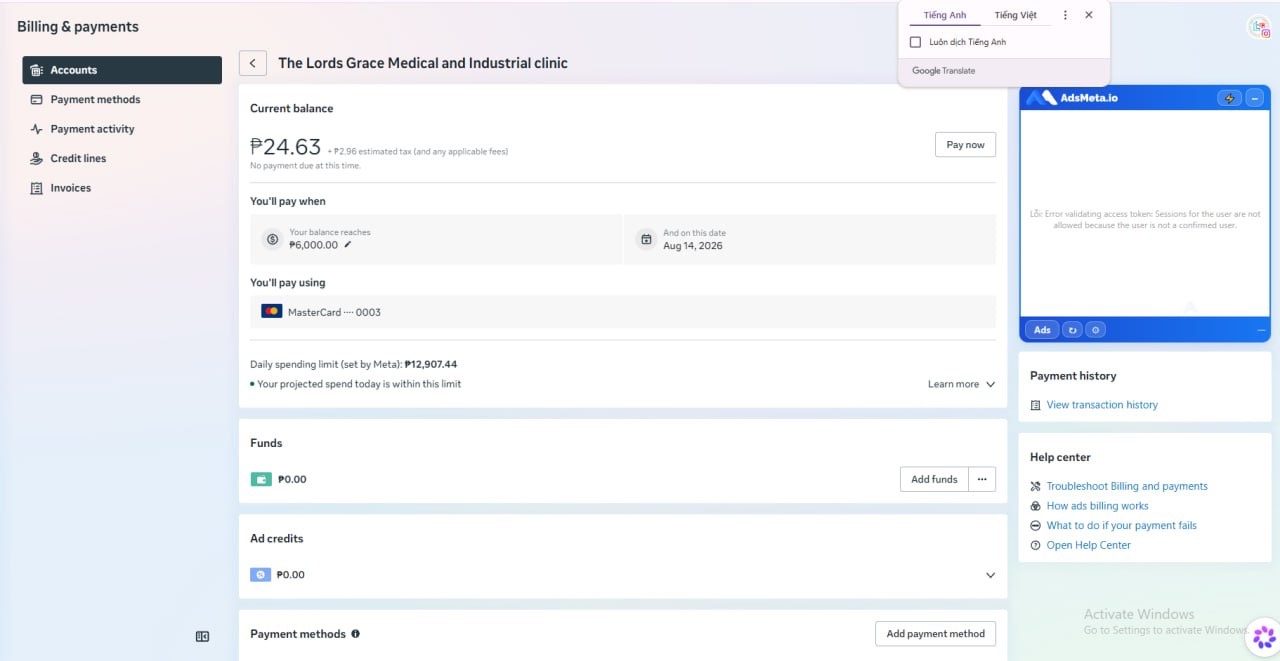Collapse the sidebar using the panel icon
1280x661 pixels.
point(202,636)
